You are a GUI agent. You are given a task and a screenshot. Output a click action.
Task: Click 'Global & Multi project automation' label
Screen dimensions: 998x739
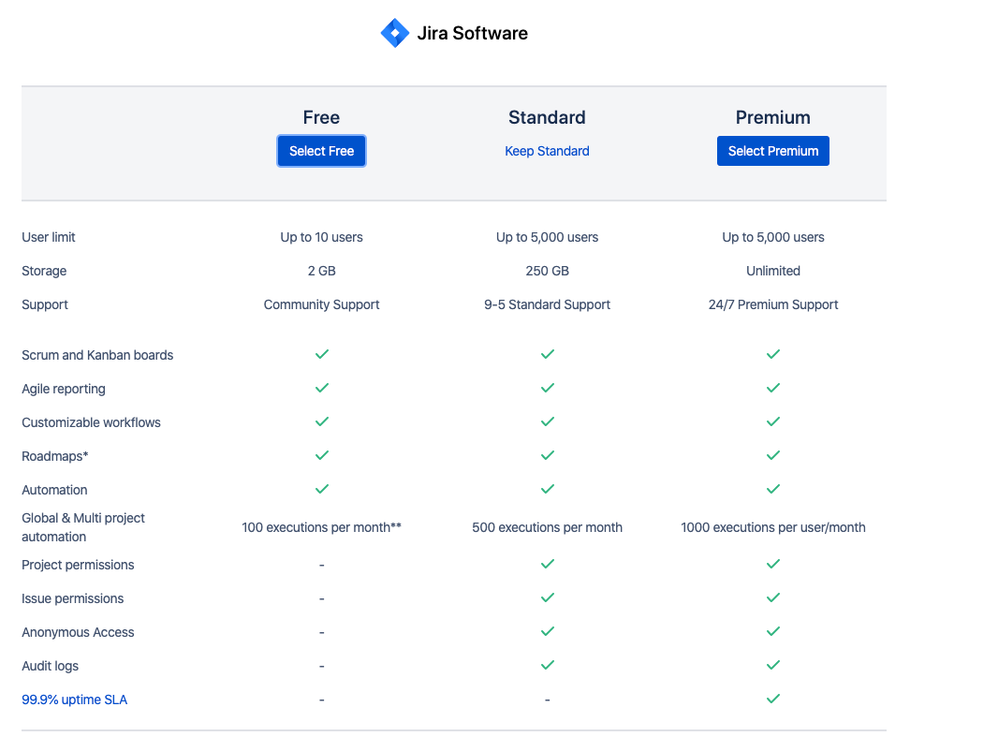point(83,528)
